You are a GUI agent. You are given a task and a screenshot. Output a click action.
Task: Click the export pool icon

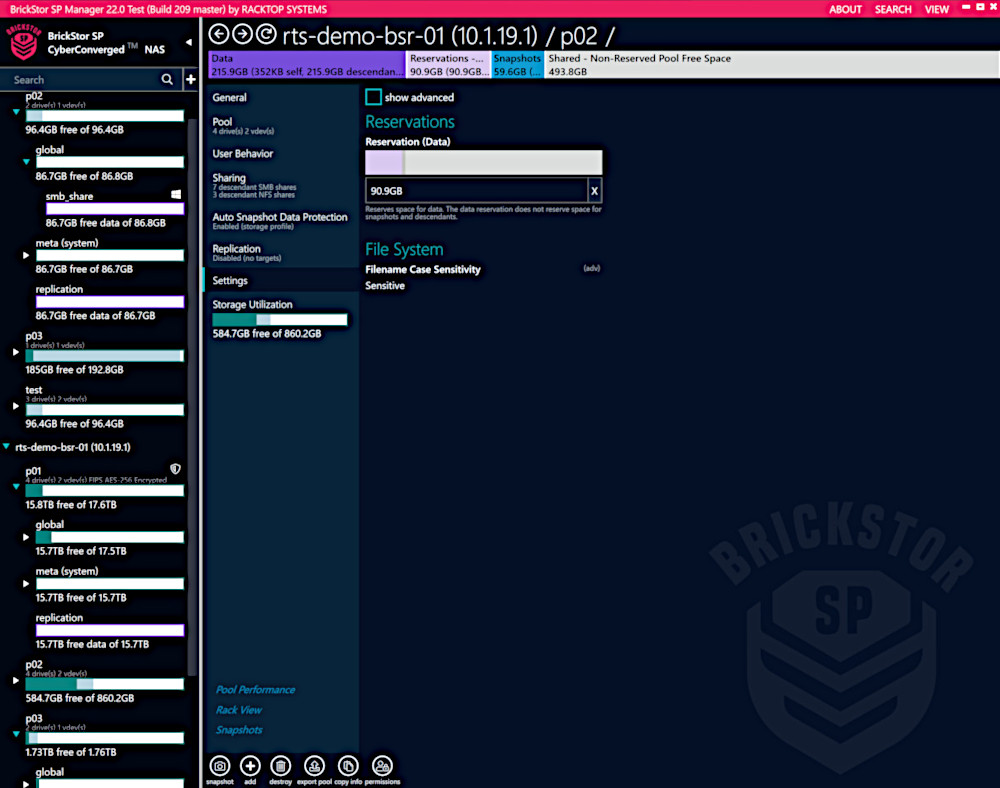point(313,765)
